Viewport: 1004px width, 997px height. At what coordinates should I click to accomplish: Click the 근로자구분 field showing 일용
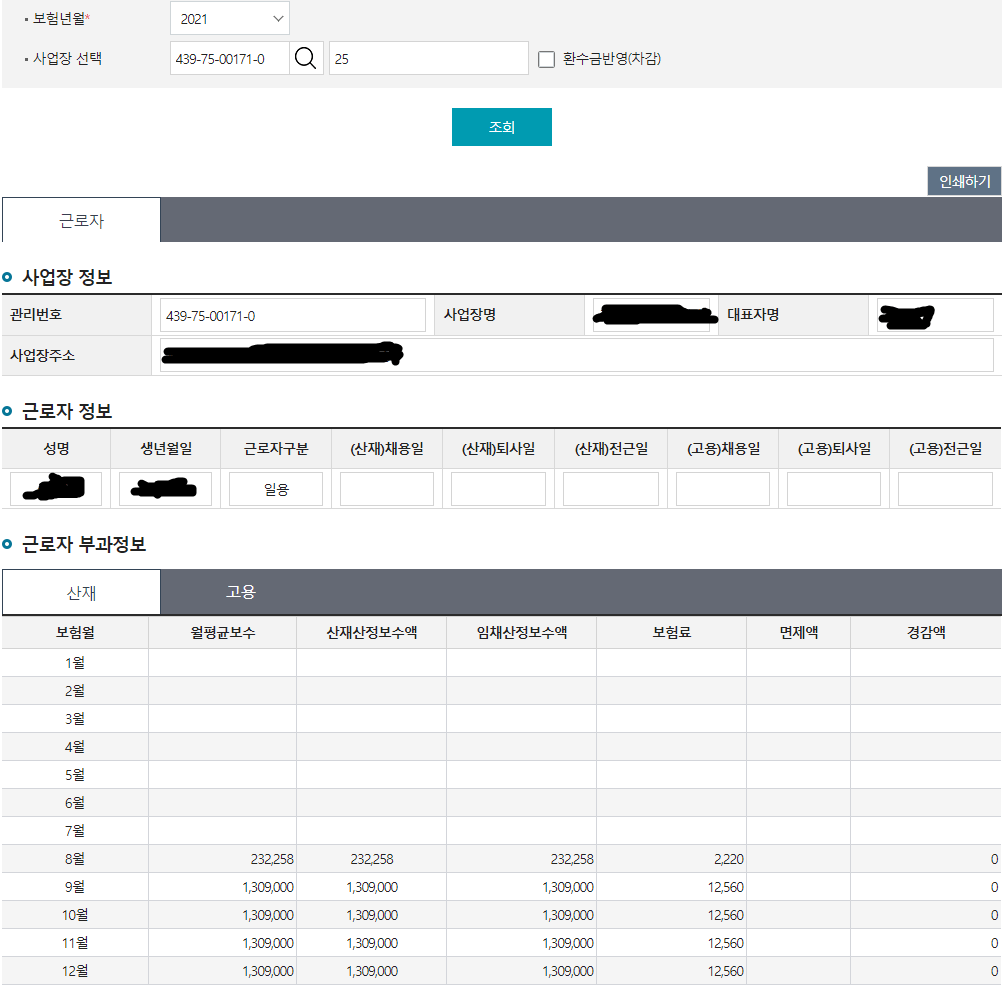(x=276, y=489)
